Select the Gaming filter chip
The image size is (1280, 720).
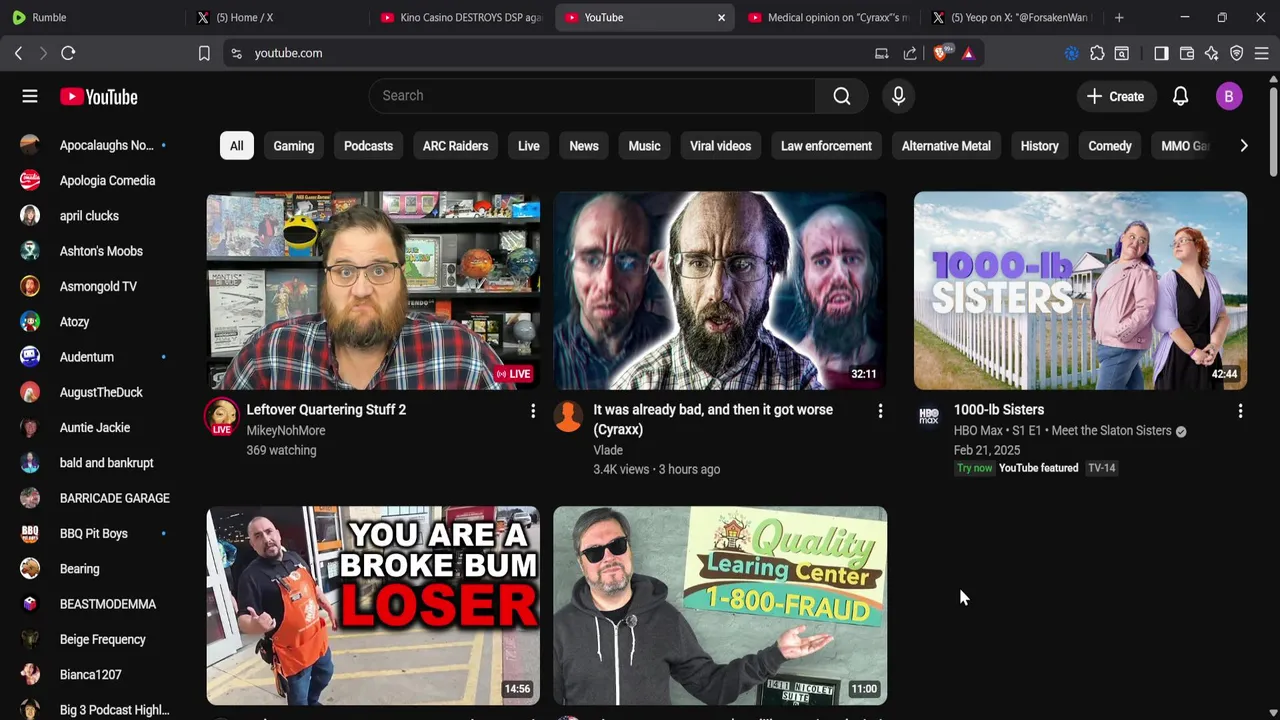(x=294, y=146)
